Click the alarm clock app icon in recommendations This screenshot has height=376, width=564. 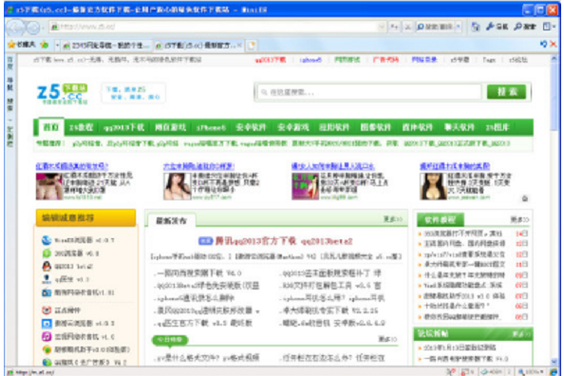(46, 310)
